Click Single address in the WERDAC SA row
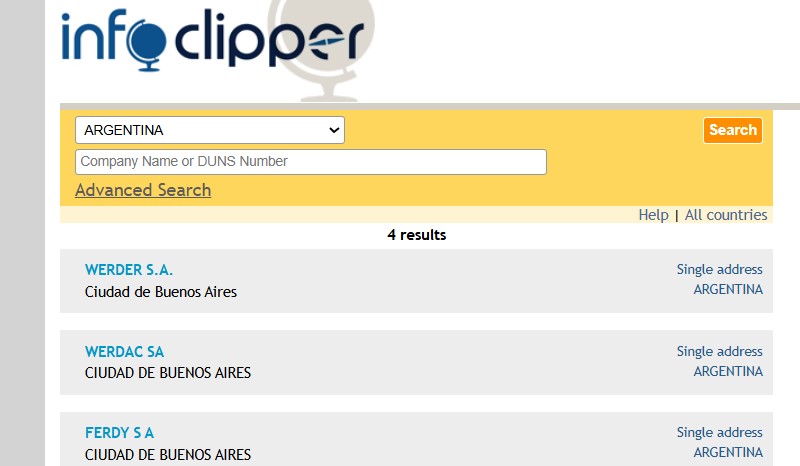 point(719,352)
